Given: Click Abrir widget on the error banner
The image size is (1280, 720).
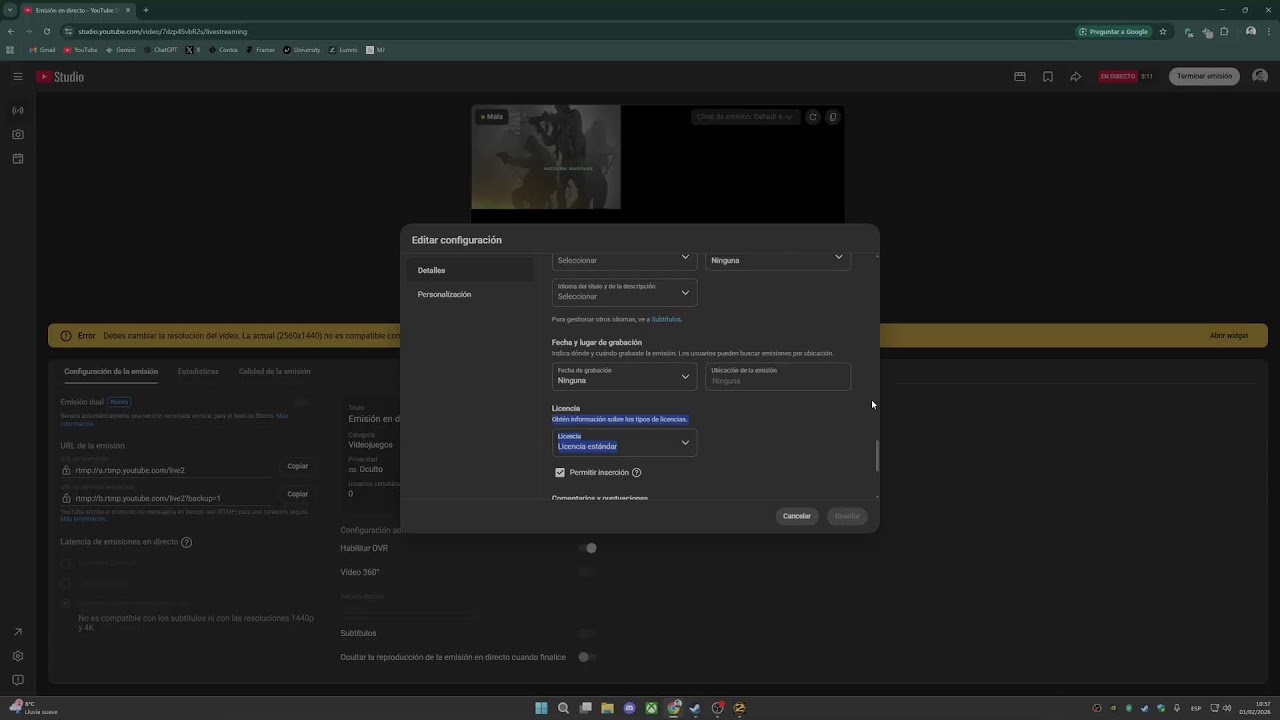Looking at the screenshot, I should [1229, 336].
